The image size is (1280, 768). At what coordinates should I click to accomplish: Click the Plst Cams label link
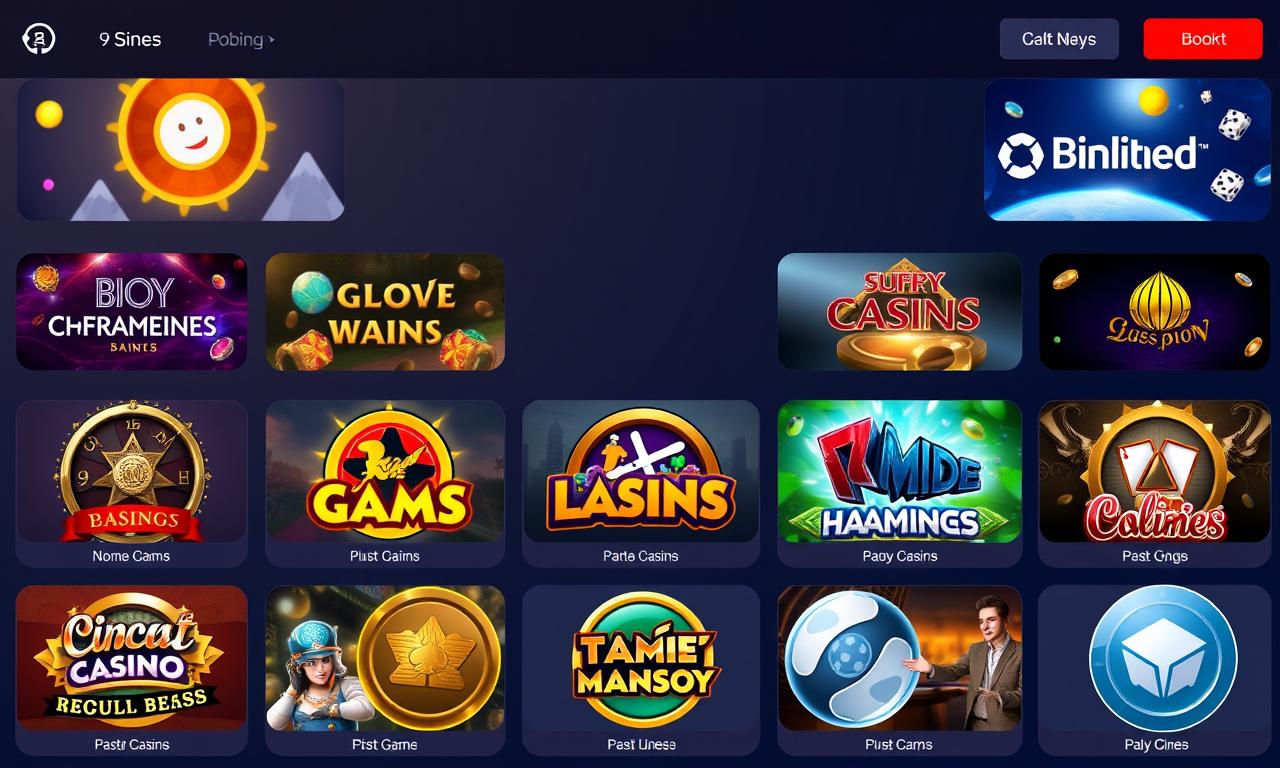click(x=899, y=744)
